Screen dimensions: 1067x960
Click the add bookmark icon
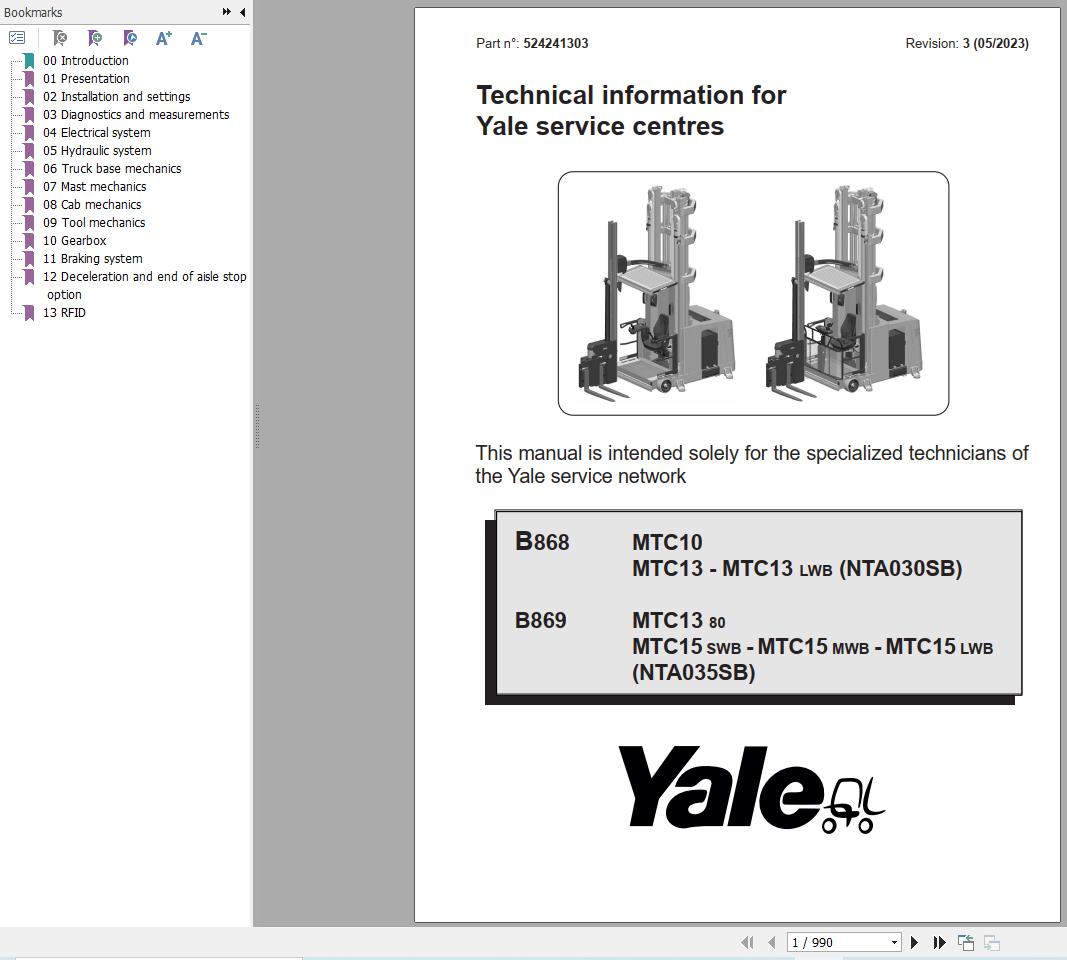click(x=95, y=38)
